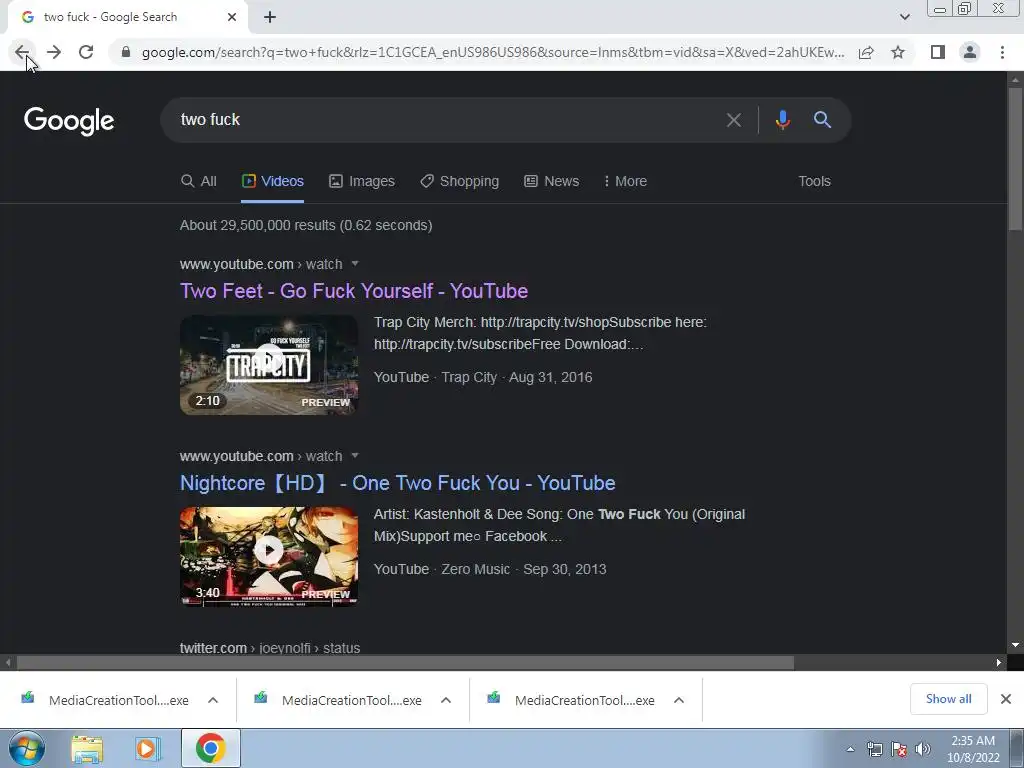Open the Action Center flag icon
Viewport: 1024px width, 768px height.
click(899, 749)
